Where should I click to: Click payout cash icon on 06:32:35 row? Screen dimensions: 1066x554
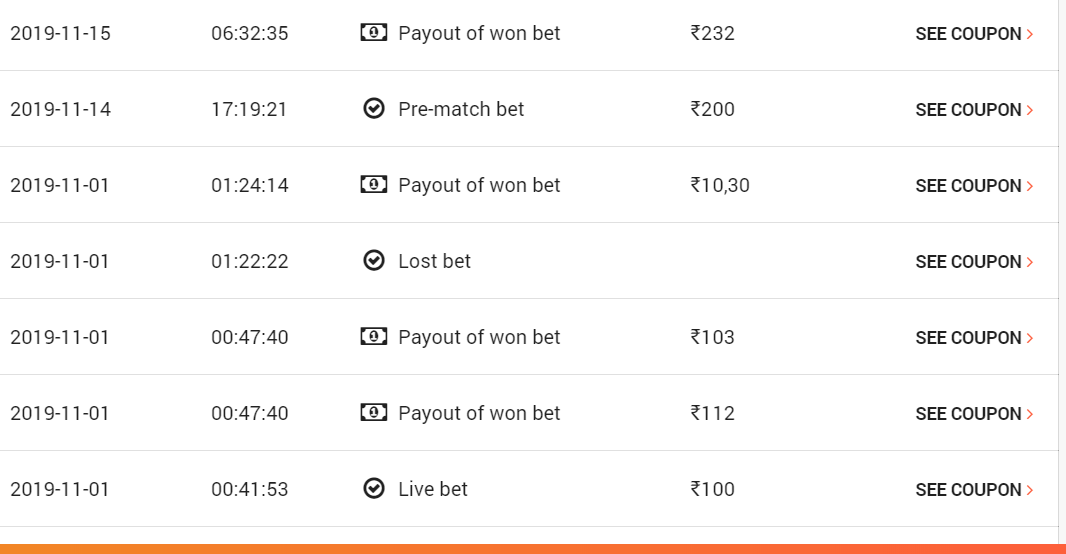[x=373, y=33]
